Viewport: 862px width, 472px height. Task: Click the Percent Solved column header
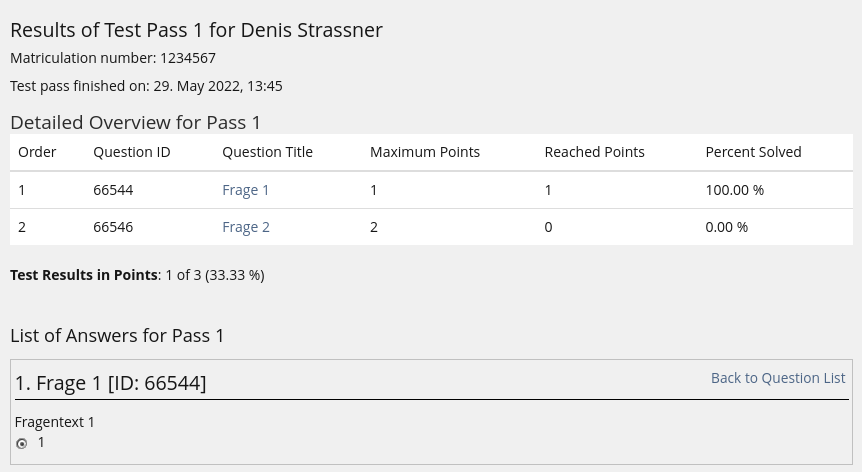click(752, 152)
